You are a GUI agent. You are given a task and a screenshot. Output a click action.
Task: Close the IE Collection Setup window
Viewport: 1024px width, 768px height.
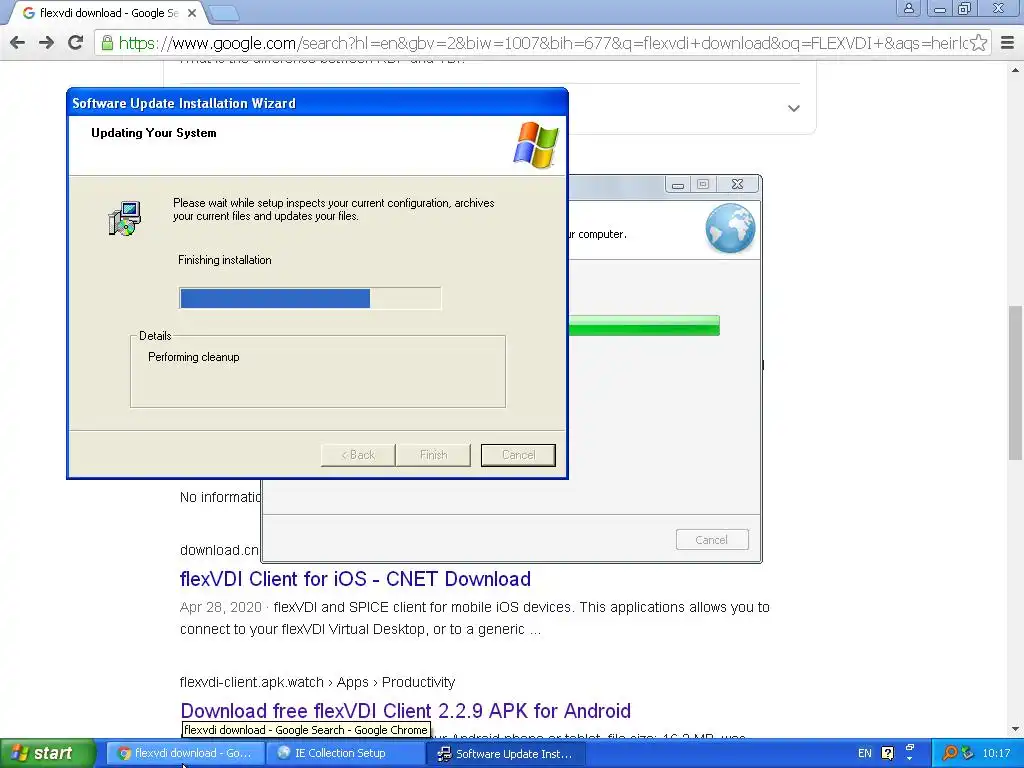pos(737,185)
